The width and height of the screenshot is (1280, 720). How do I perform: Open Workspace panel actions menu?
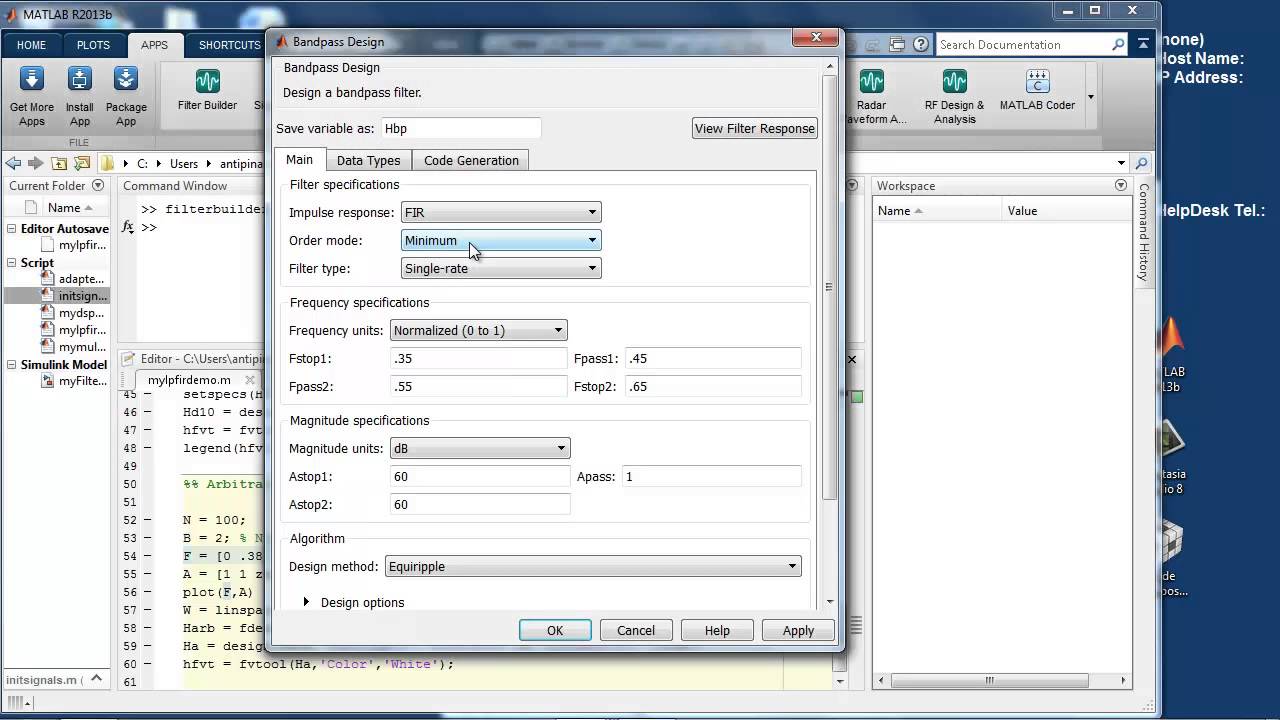point(1121,185)
